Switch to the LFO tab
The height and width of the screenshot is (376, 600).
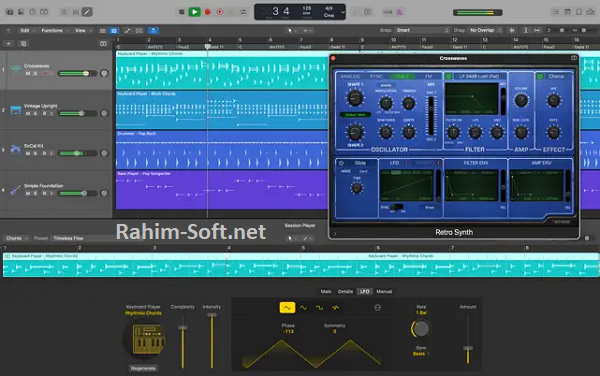[x=364, y=291]
